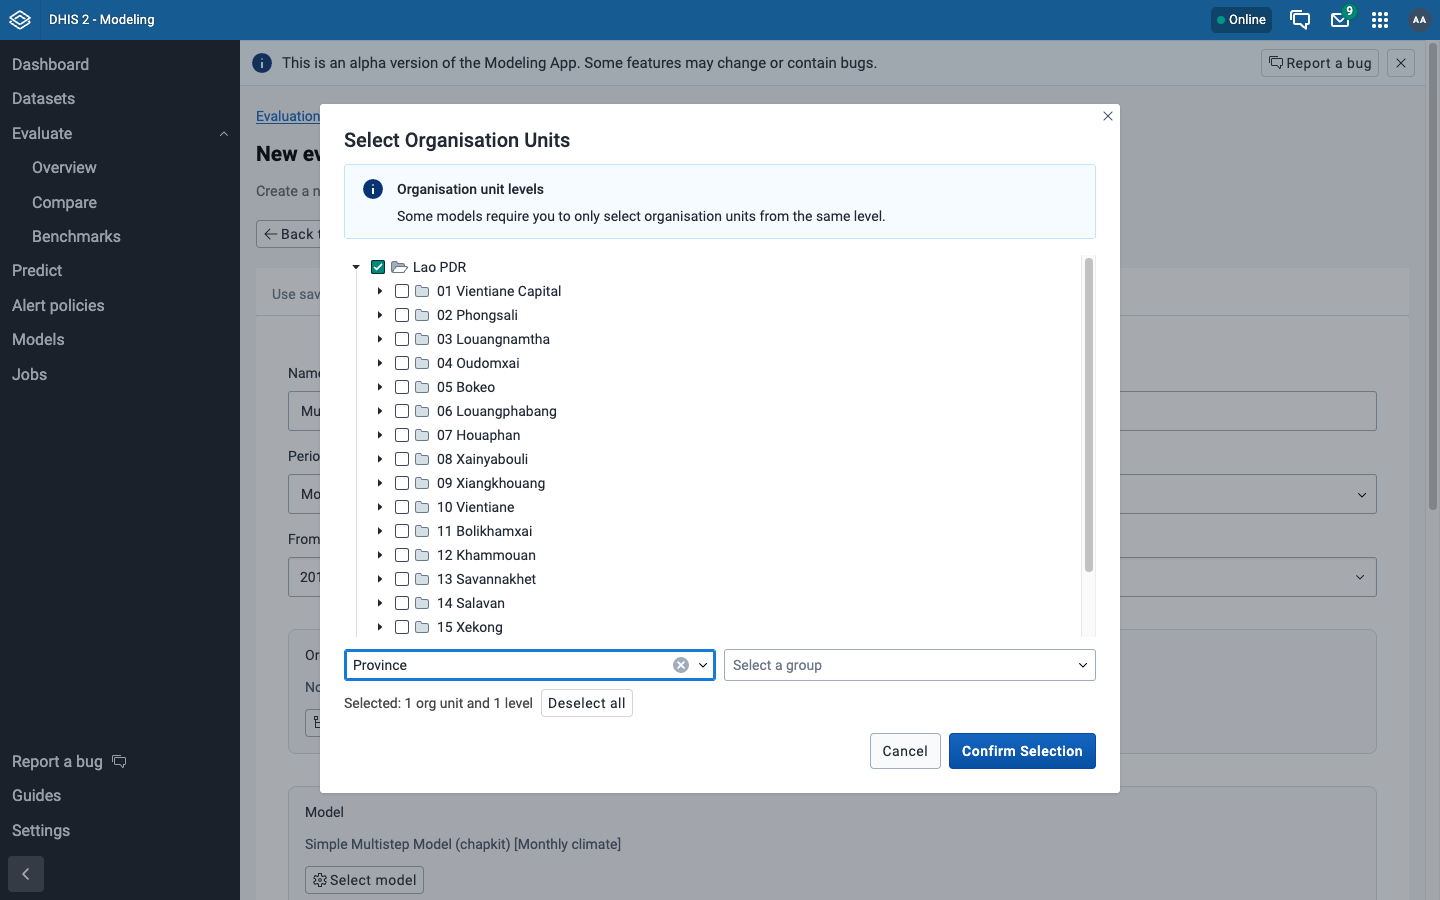Click the org unit tree scrollbar
This screenshot has height=900, width=1440.
click(1089, 415)
